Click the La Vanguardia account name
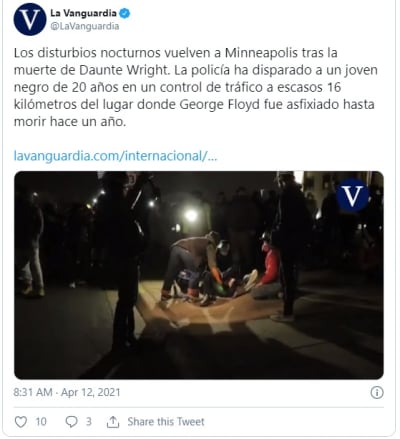The width and height of the screenshot is (400, 439). [83, 13]
